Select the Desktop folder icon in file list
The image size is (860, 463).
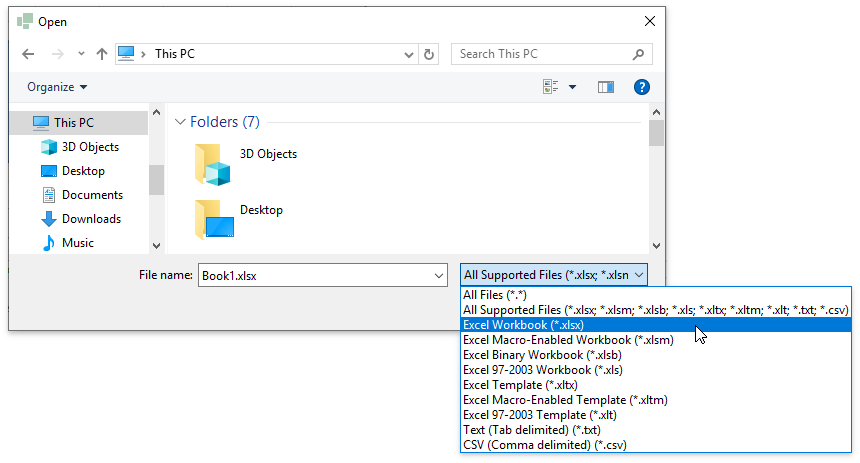[214, 219]
